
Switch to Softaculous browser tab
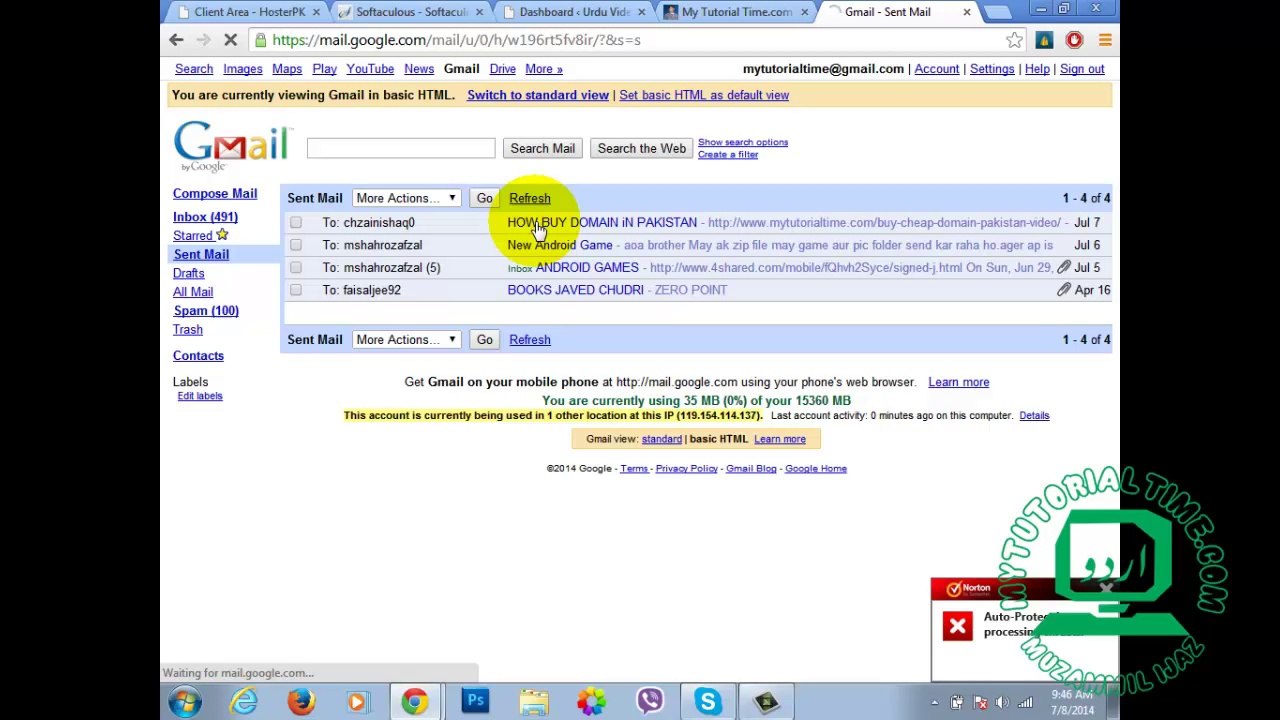pos(411,12)
